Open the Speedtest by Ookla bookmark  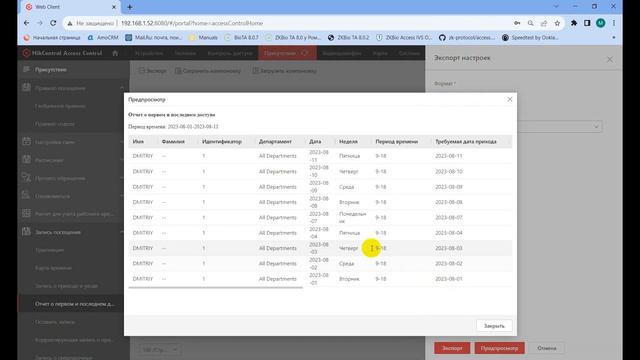[530, 38]
